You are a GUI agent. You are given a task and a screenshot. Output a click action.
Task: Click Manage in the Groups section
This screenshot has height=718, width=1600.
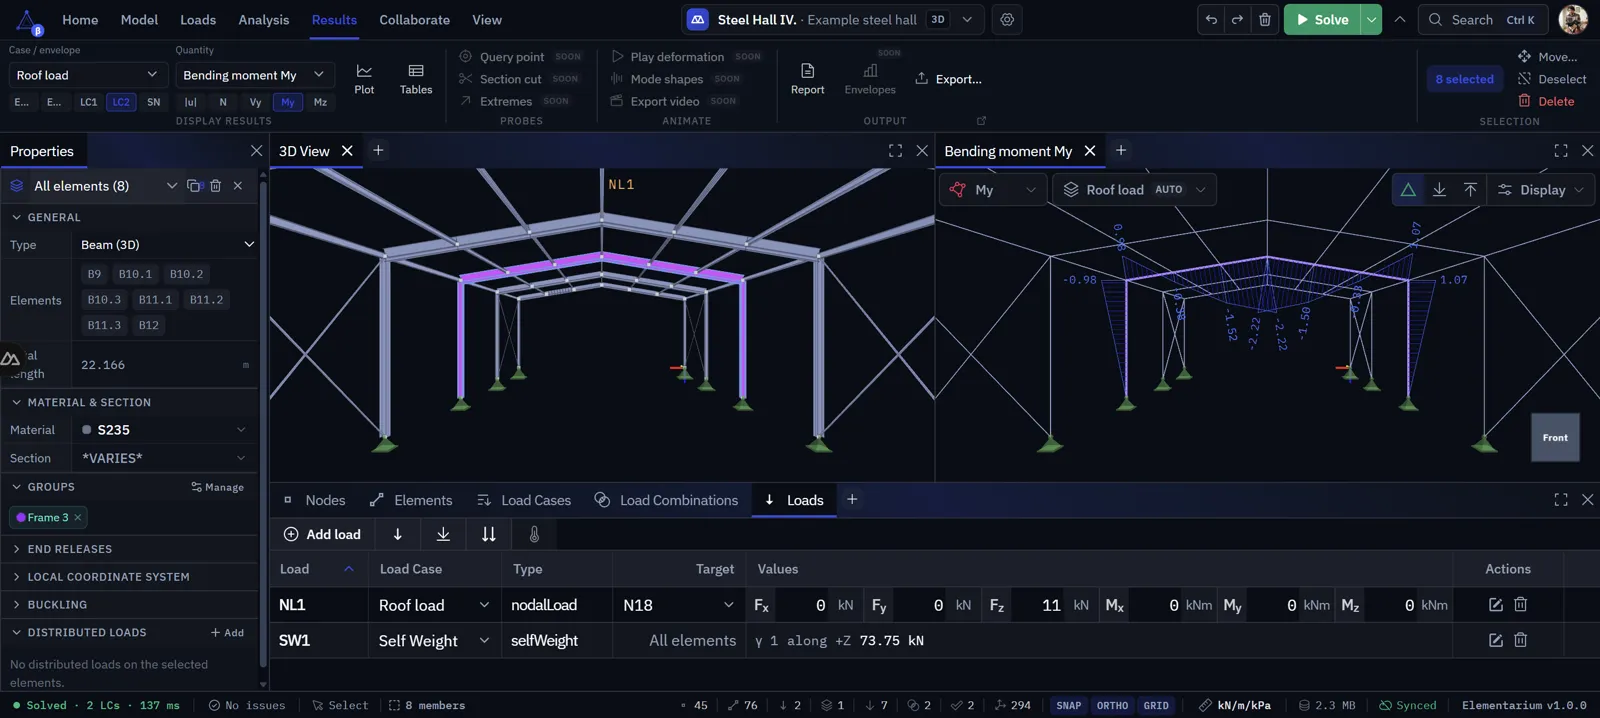tap(217, 487)
